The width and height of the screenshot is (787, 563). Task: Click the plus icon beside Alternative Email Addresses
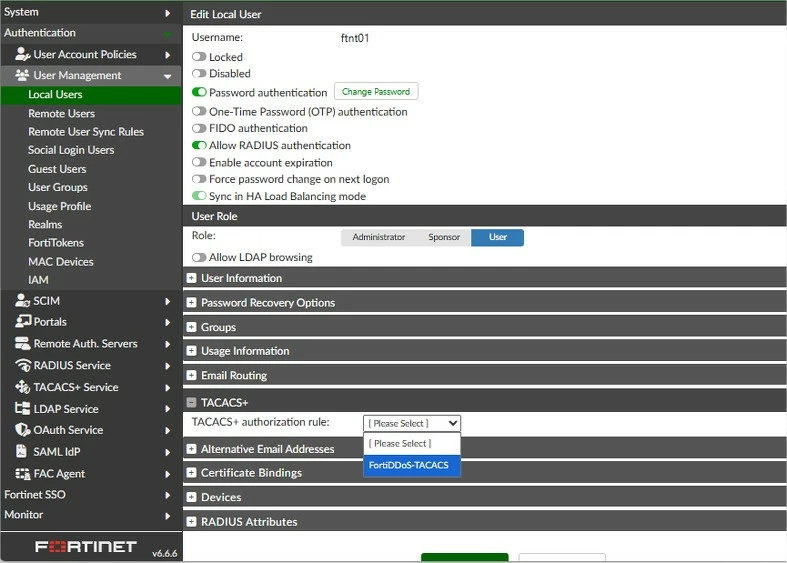coord(191,449)
